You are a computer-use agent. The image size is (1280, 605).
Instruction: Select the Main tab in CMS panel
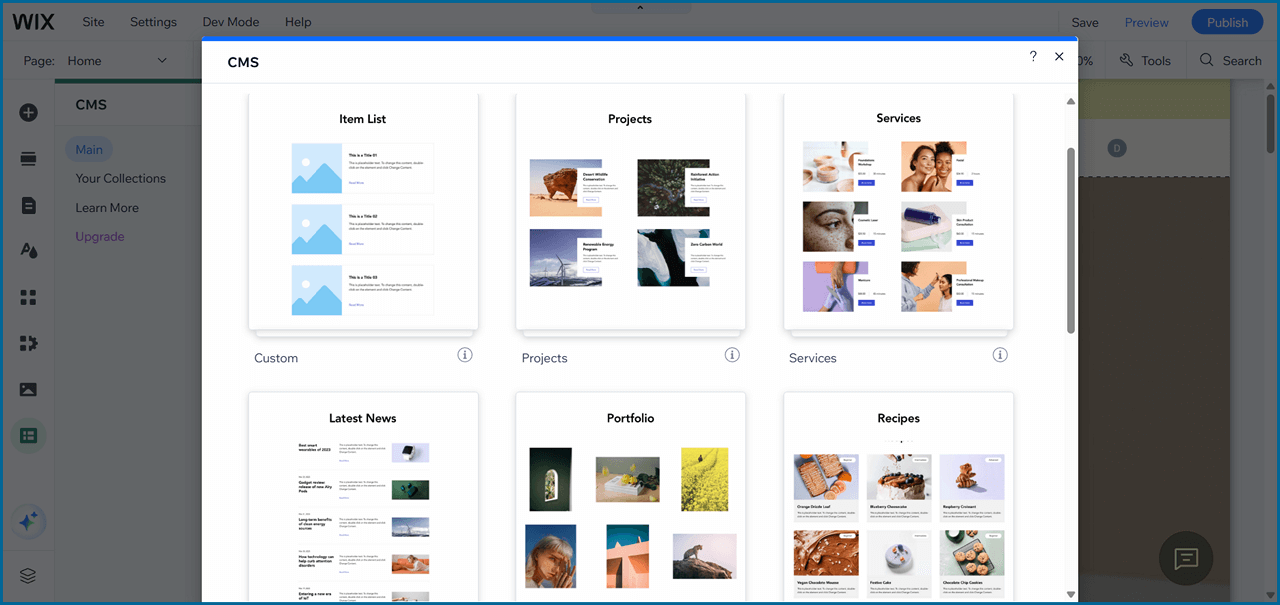[x=89, y=149]
